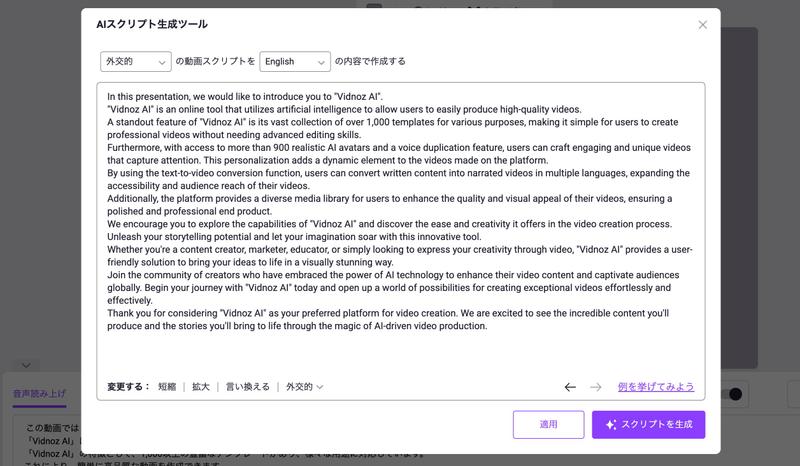Toggle the switch in background editor
This screenshot has height=466, width=800.
(734, 394)
